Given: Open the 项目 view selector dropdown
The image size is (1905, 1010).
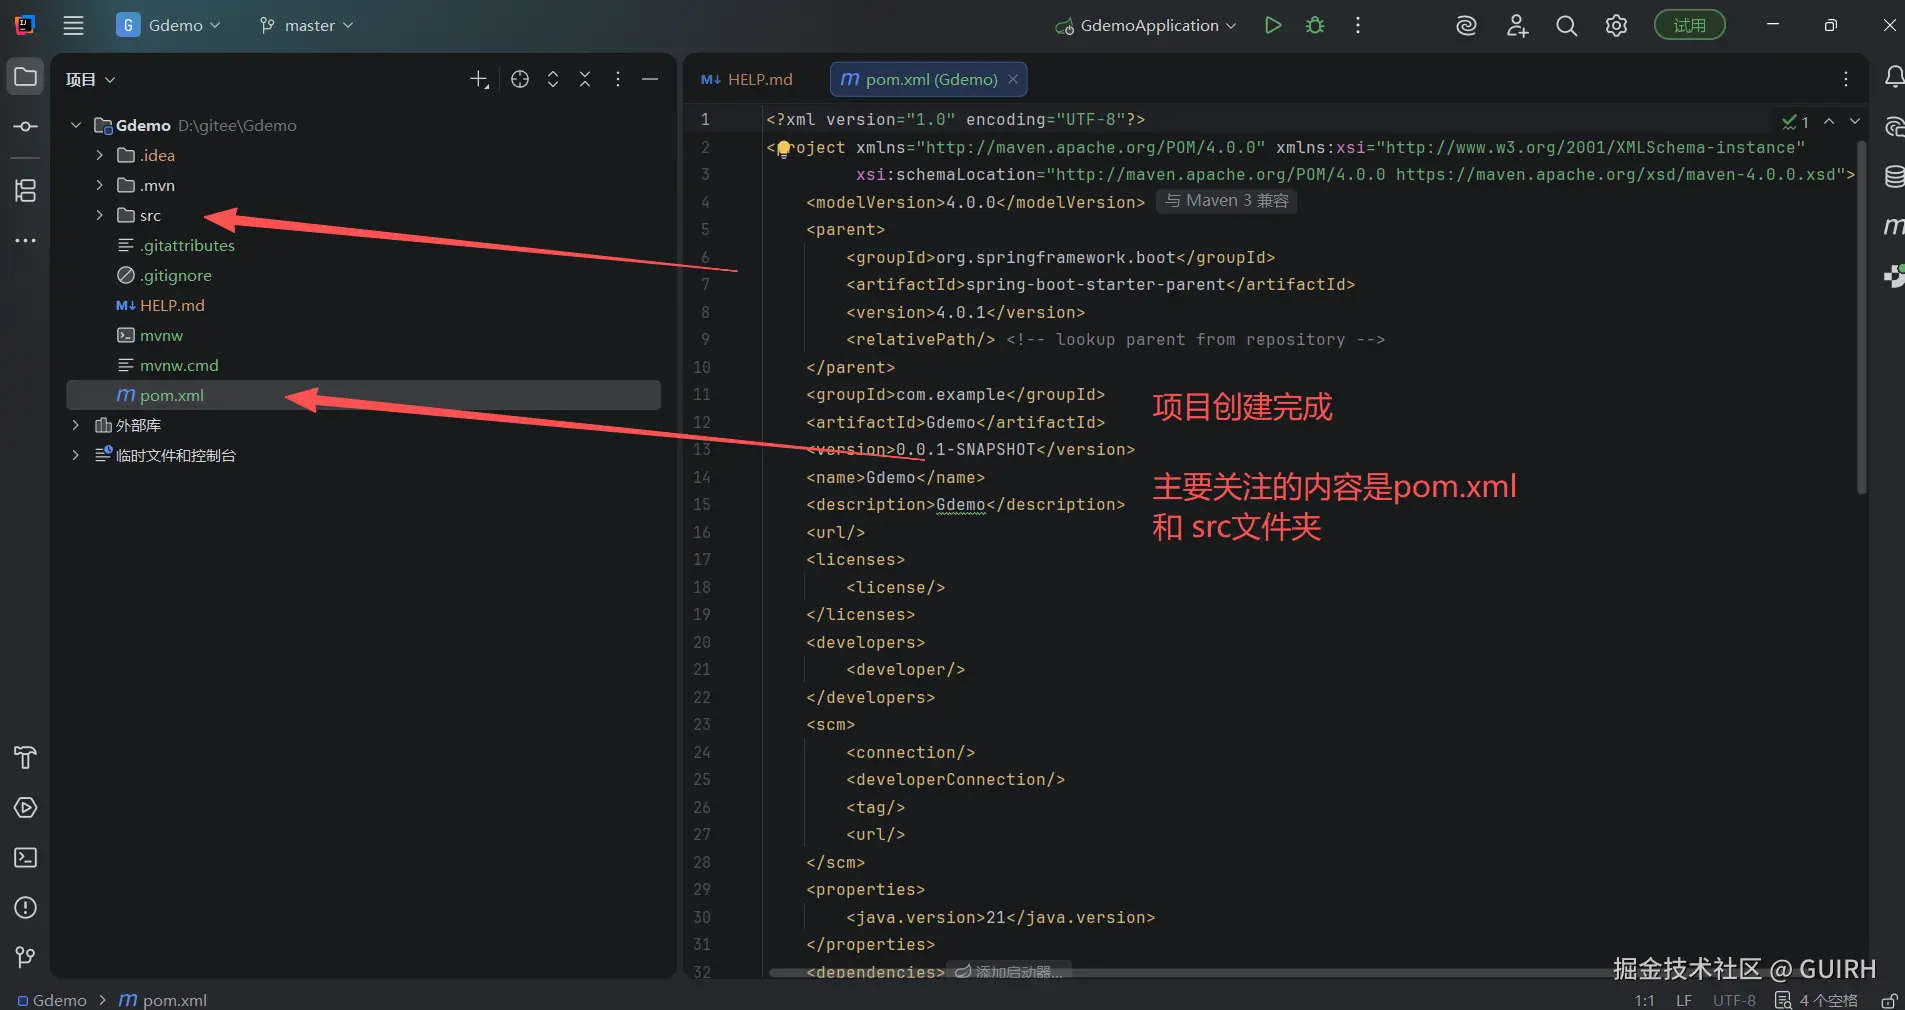Looking at the screenshot, I should [90, 80].
